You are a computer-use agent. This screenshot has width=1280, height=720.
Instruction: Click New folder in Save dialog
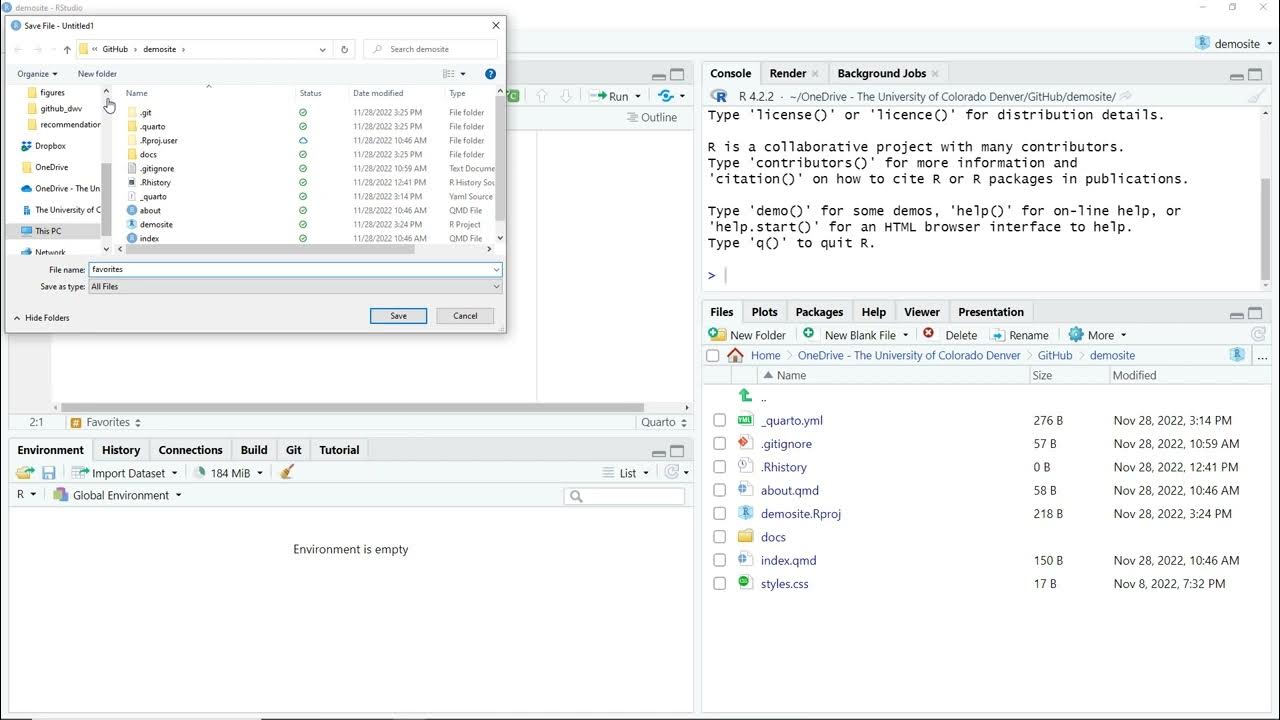pyautogui.click(x=97, y=74)
